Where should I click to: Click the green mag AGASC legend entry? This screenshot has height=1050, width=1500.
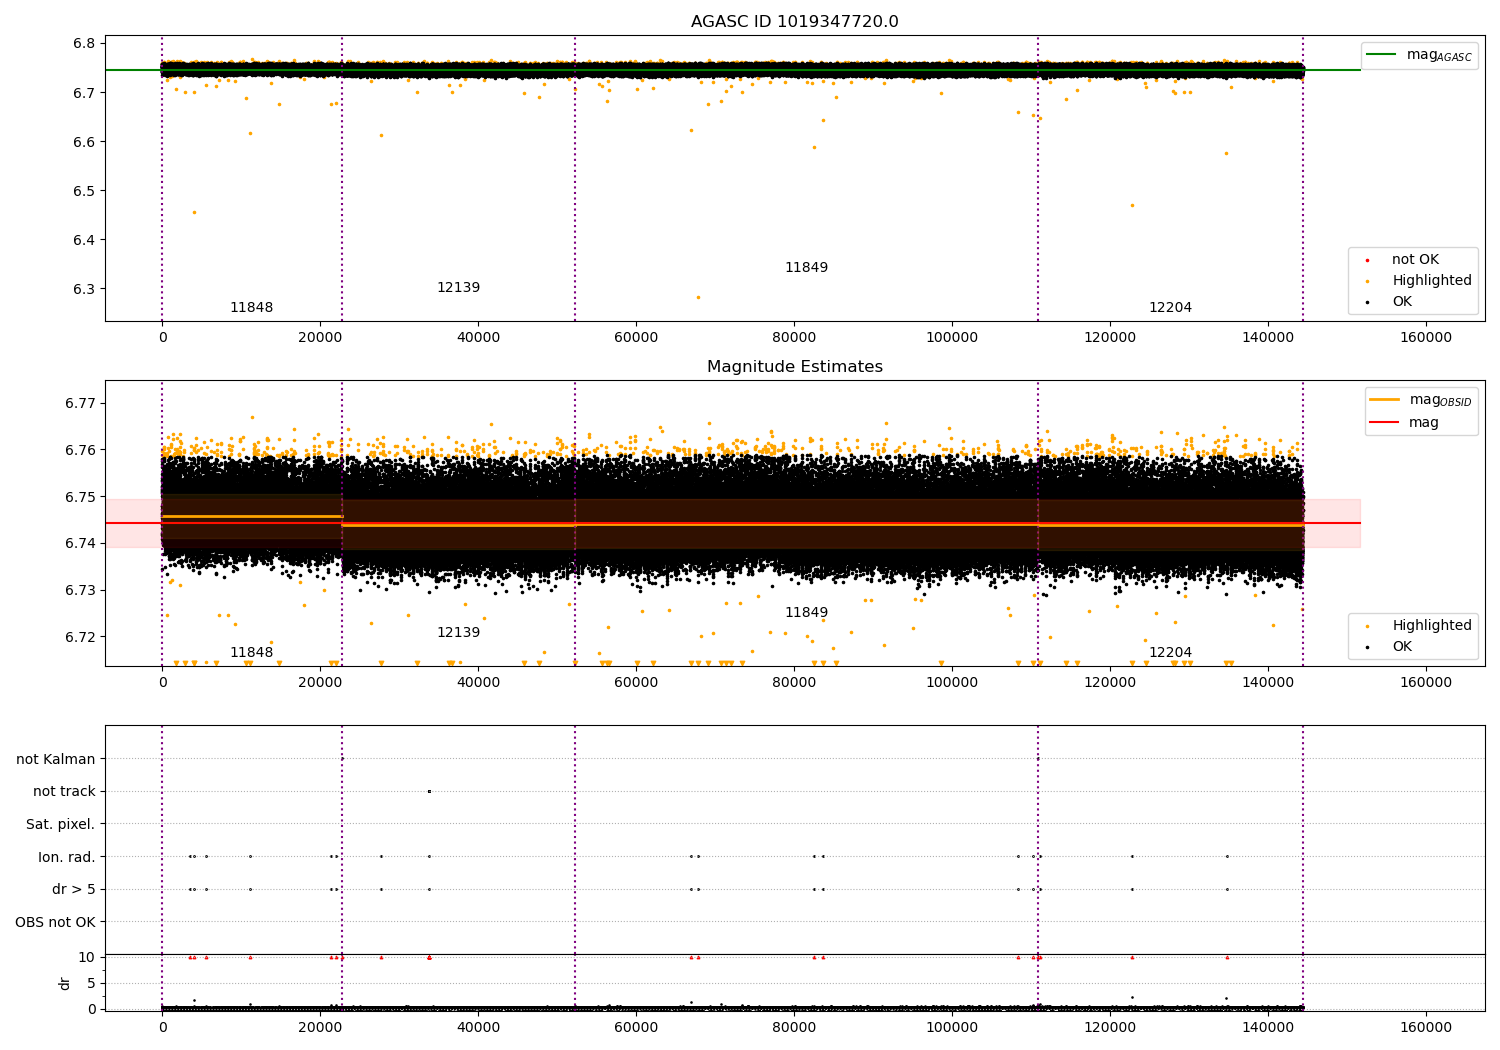tap(1419, 55)
